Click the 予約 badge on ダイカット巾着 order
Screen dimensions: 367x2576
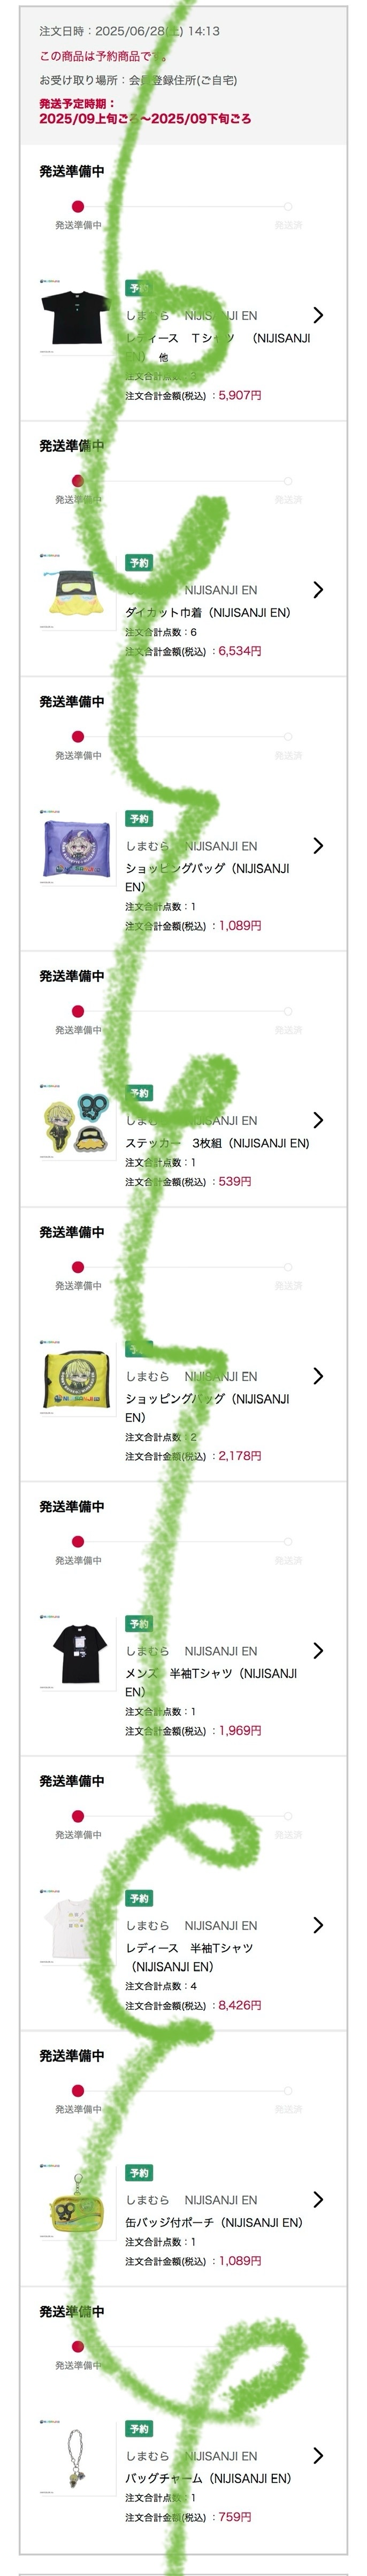tap(139, 563)
